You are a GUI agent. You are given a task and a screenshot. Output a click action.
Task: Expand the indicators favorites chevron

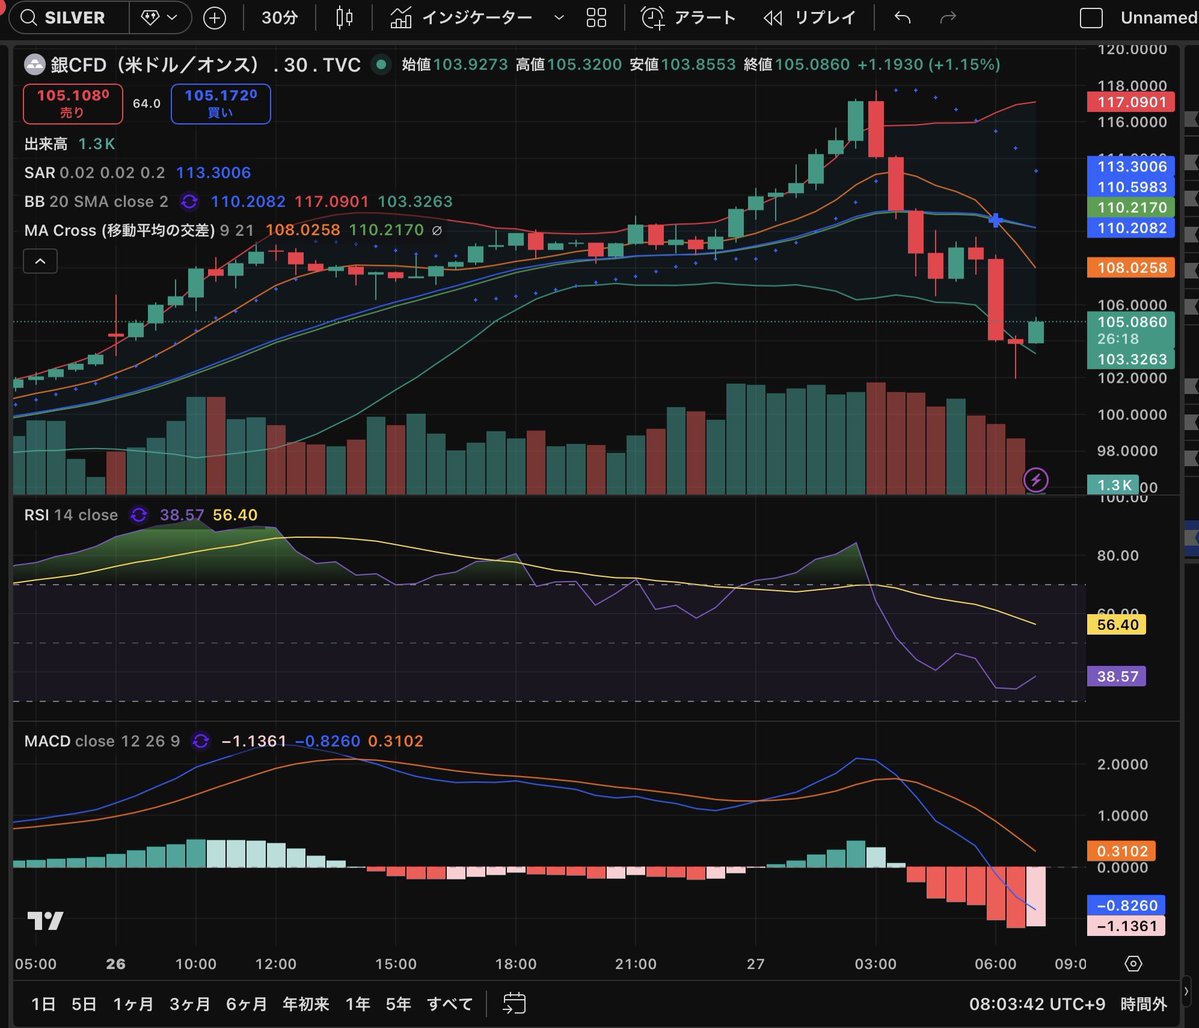click(x=559, y=18)
